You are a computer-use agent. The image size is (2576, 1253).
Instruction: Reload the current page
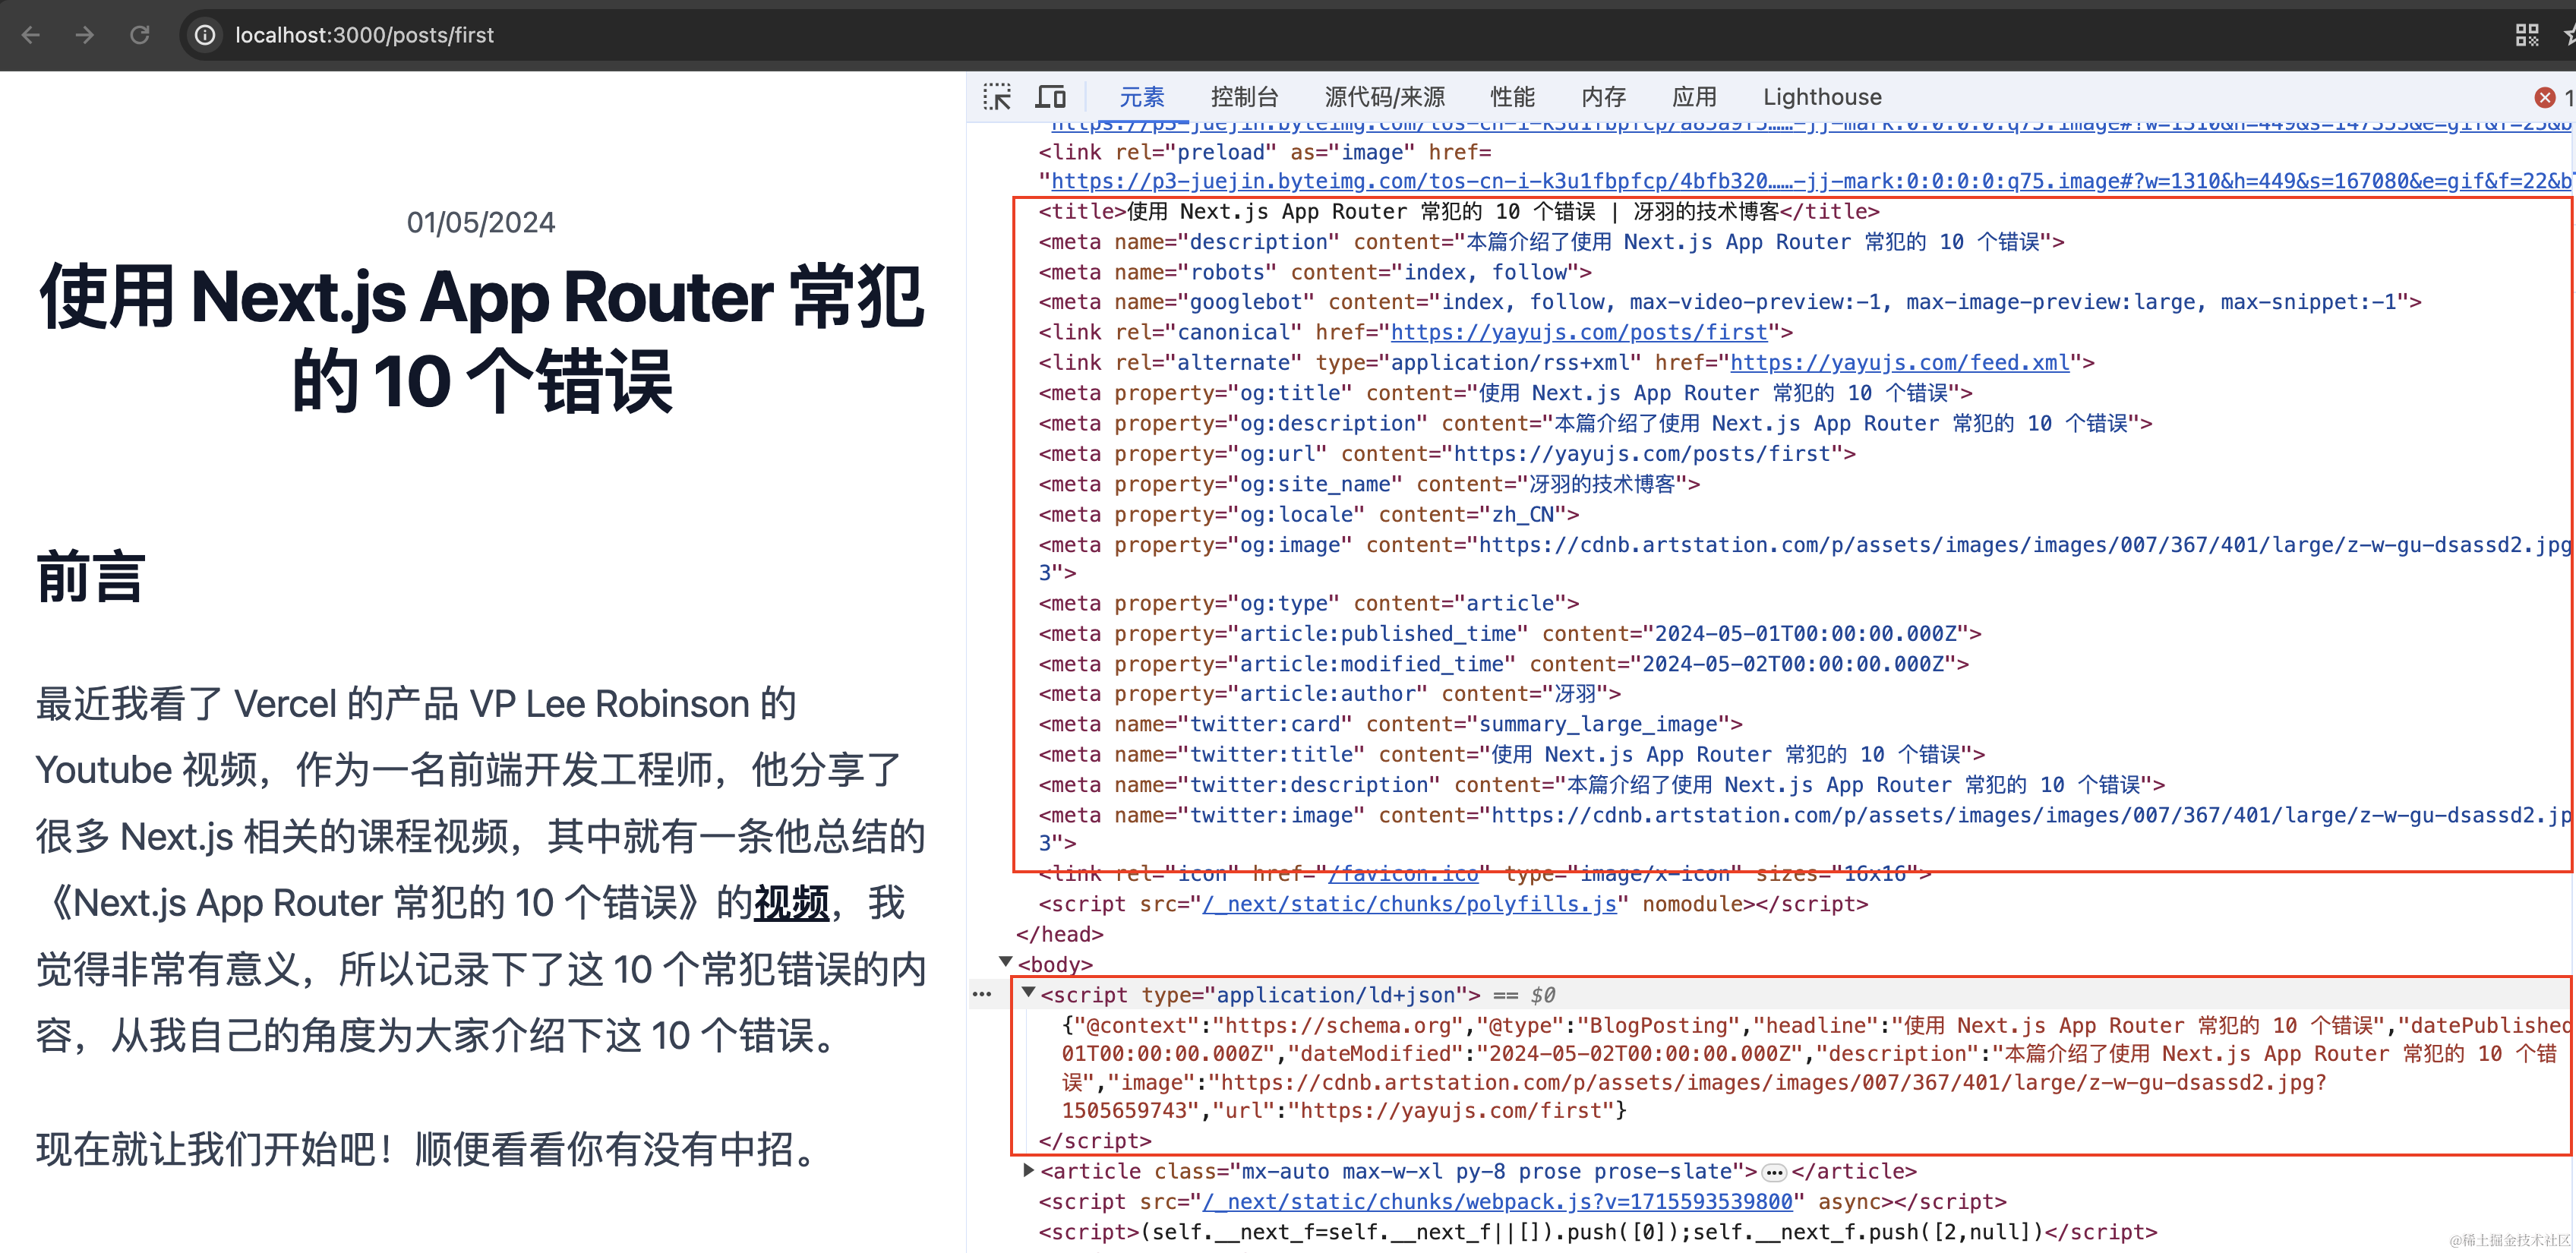point(139,34)
